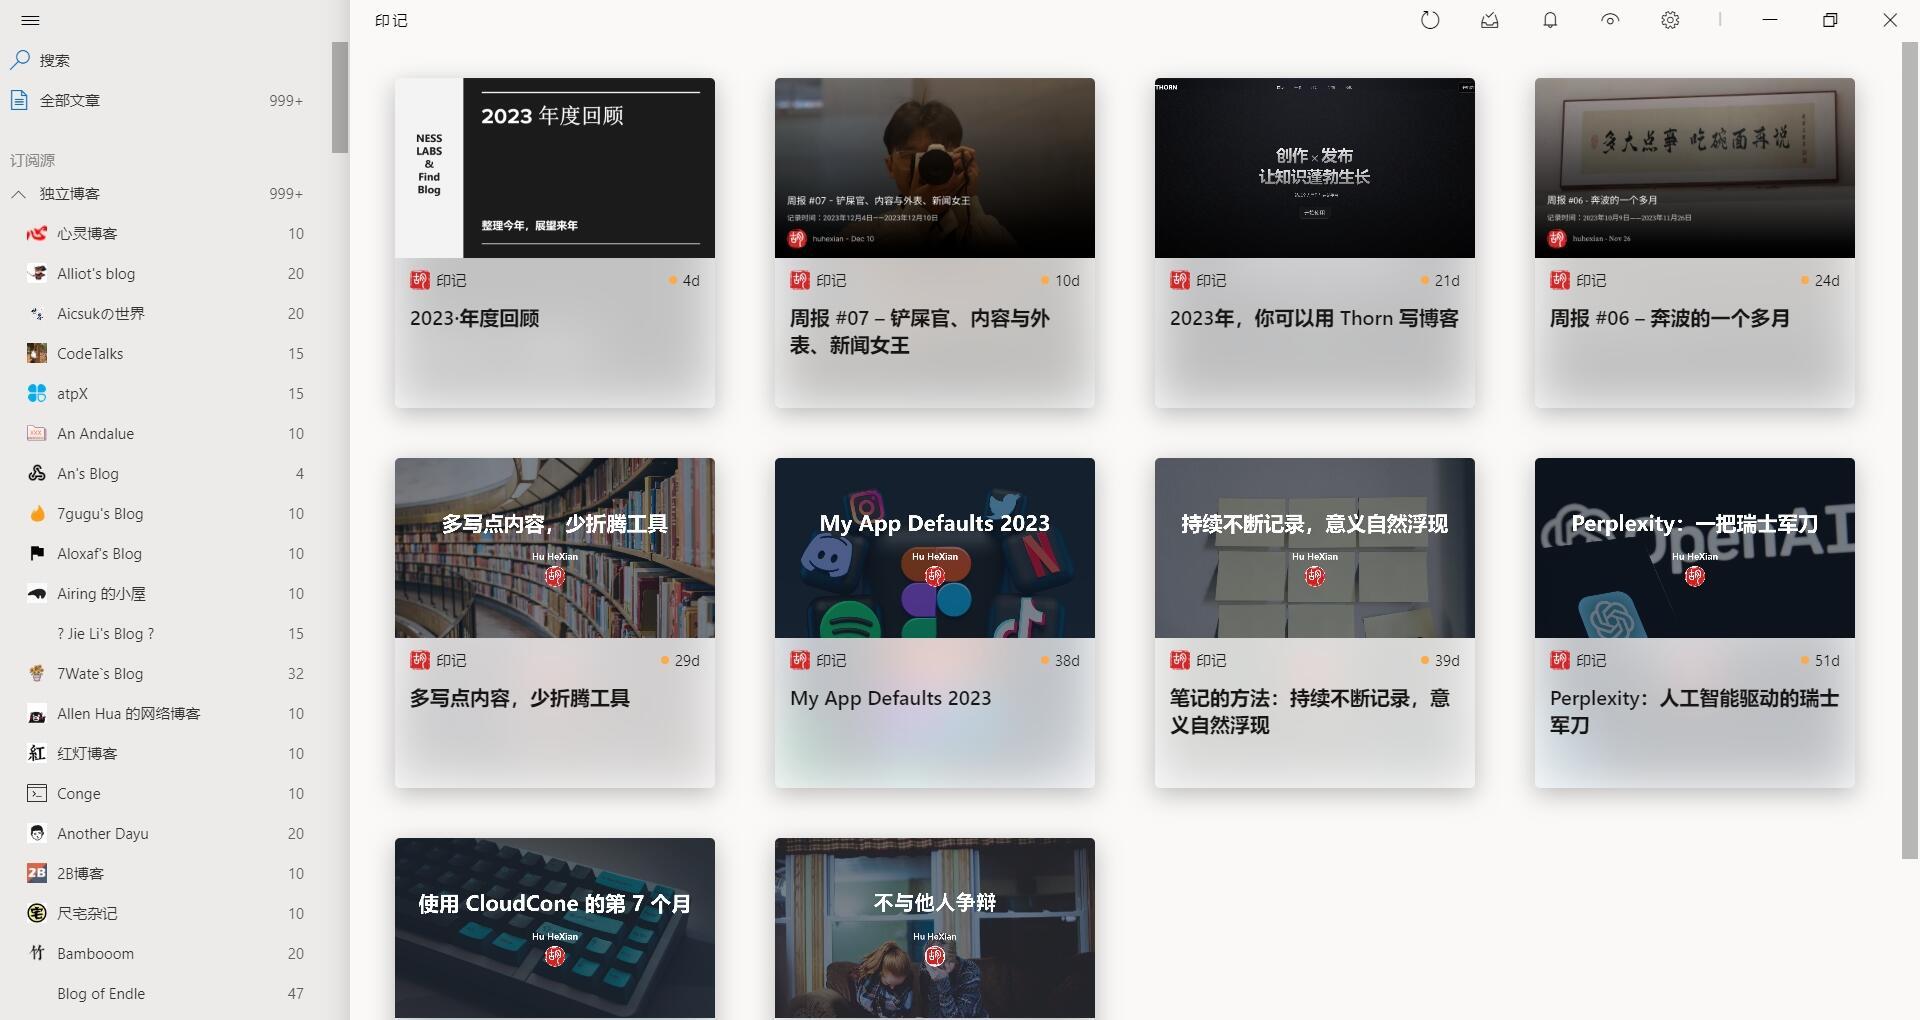Open article 周报 #07 – 铲屎官、内容与外表、新闻女王
Screen dimensions: 1920x1020
pyautogui.click(x=919, y=331)
